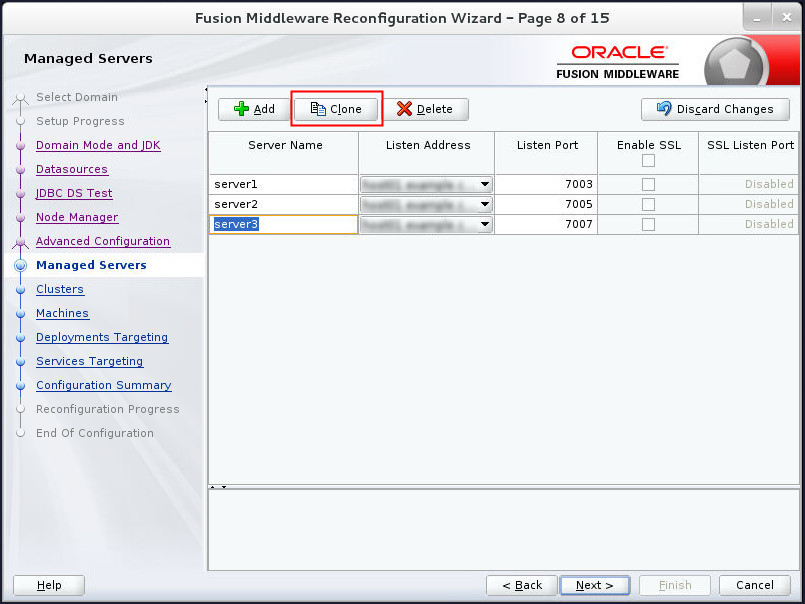
Task: Click the Listen Port column header
Action: pyautogui.click(x=546, y=153)
